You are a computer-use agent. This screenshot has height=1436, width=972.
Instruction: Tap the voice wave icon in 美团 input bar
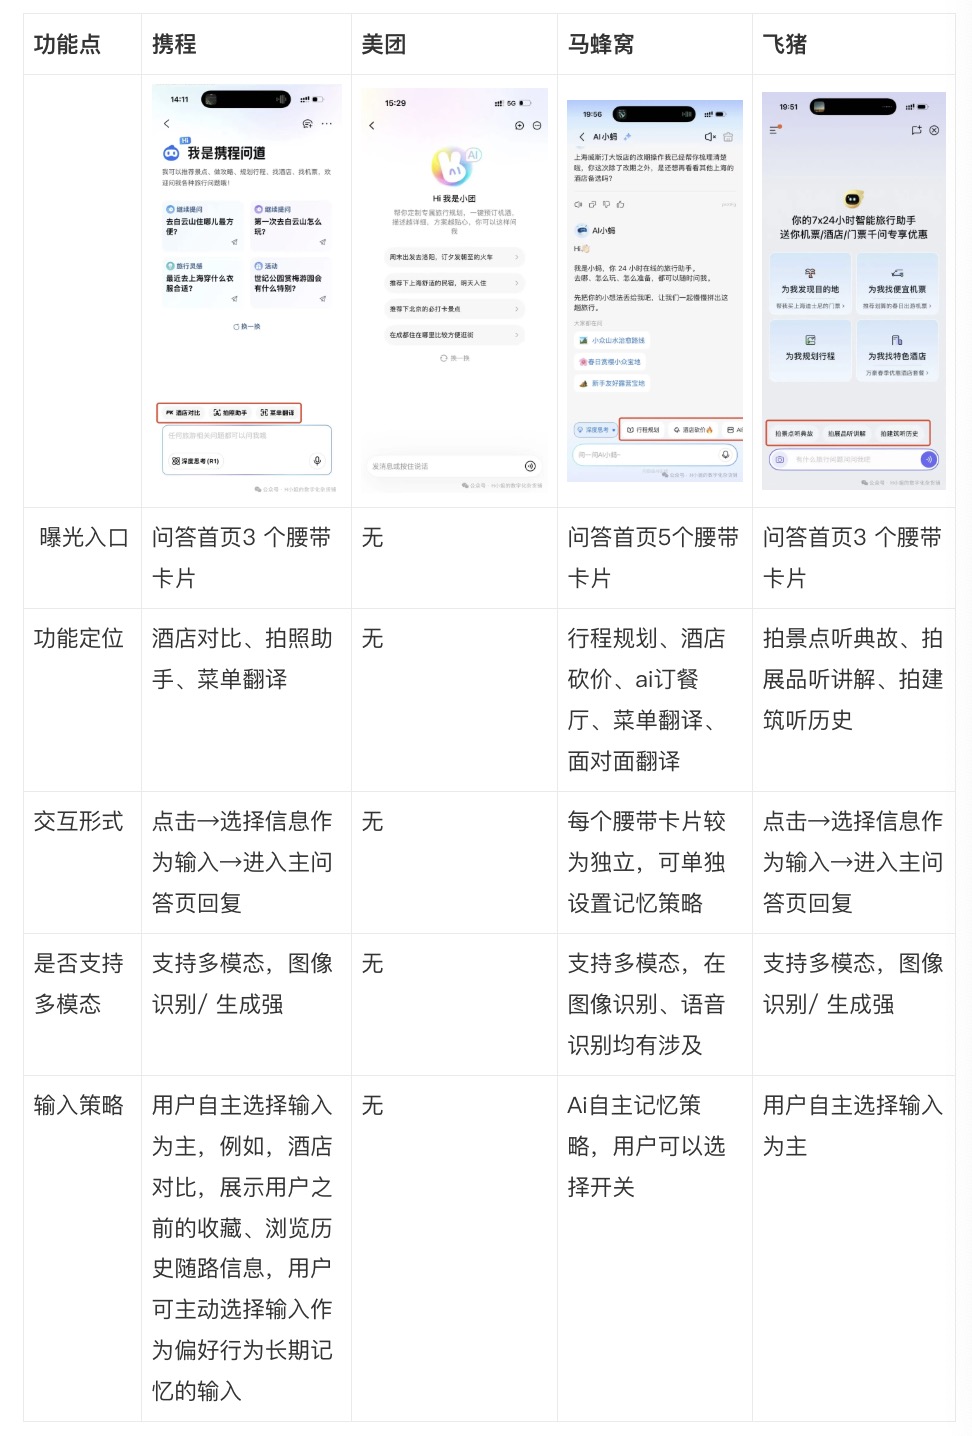tap(530, 466)
